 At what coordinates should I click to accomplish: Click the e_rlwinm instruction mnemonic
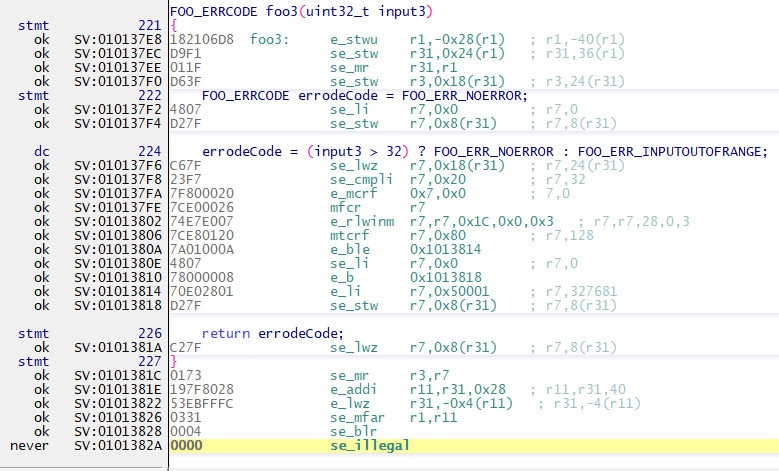tap(362, 221)
